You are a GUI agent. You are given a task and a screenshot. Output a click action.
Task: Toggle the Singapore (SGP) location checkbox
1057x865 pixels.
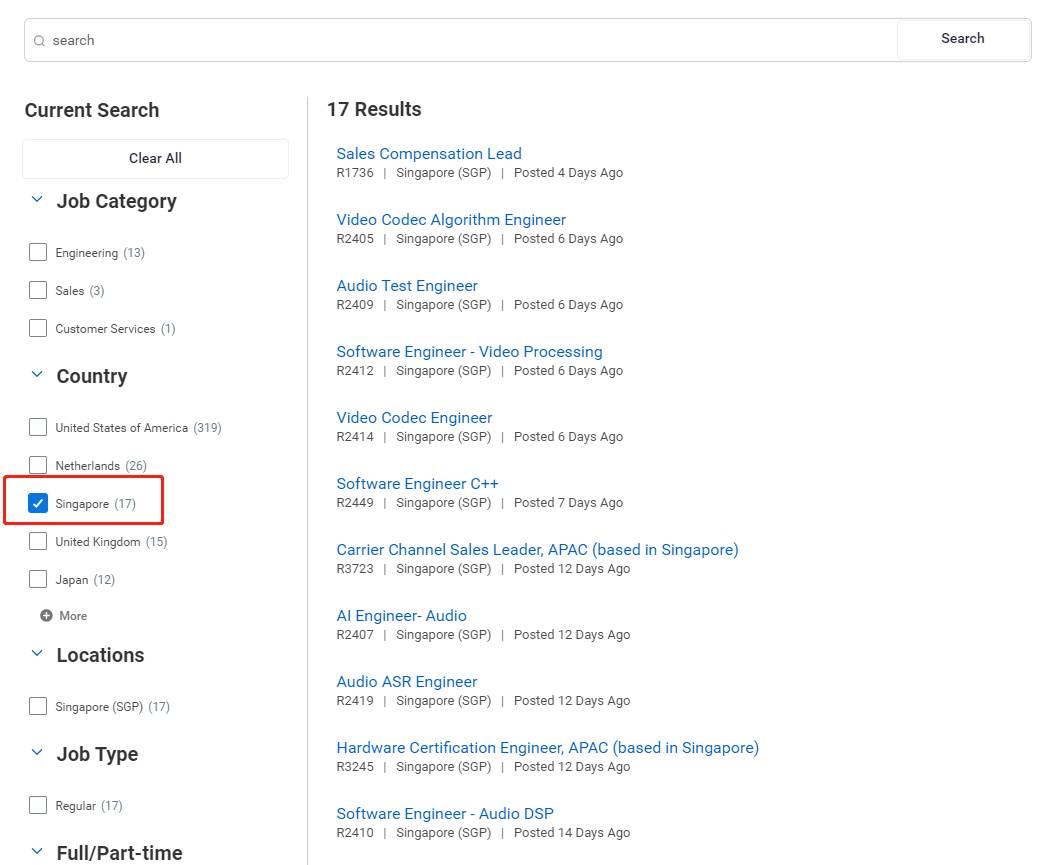[x=38, y=706]
